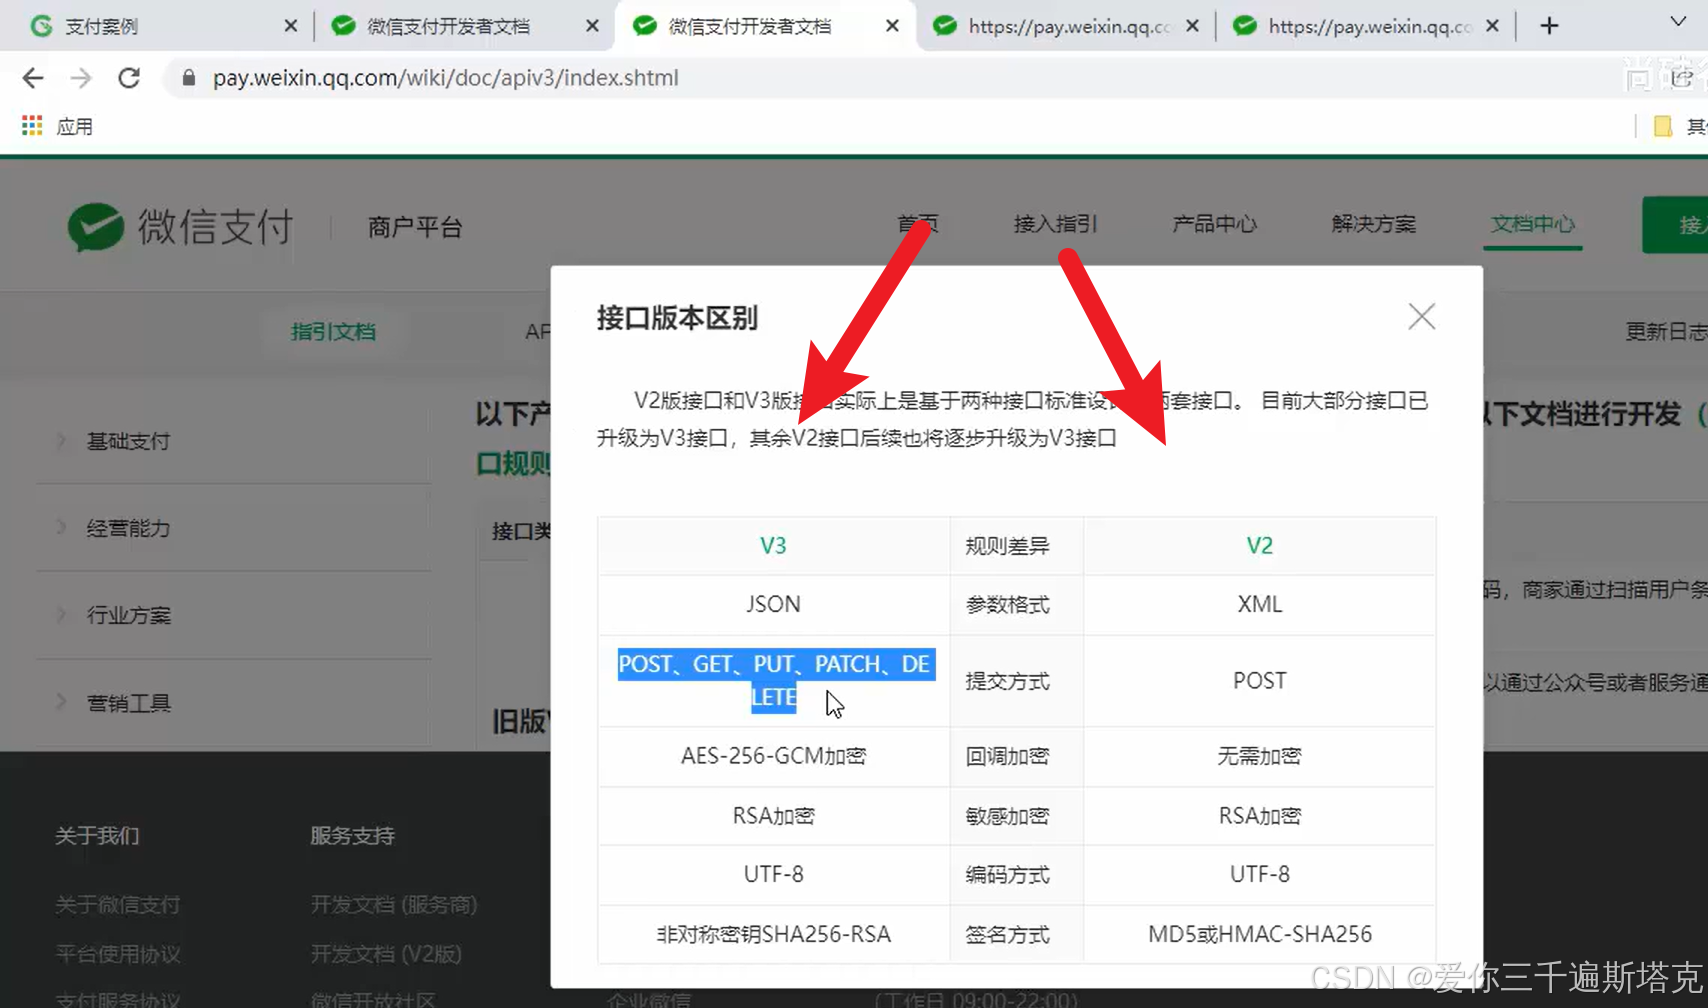Open footer link 开发文档 (V2版)
Viewport: 1708px width, 1008px height.
pyautogui.click(x=385, y=954)
